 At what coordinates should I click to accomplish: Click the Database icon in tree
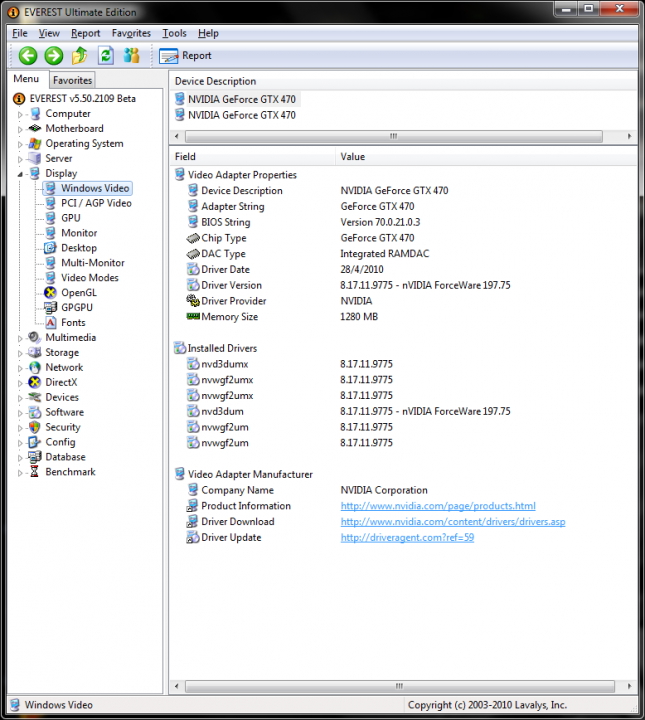tap(34, 457)
